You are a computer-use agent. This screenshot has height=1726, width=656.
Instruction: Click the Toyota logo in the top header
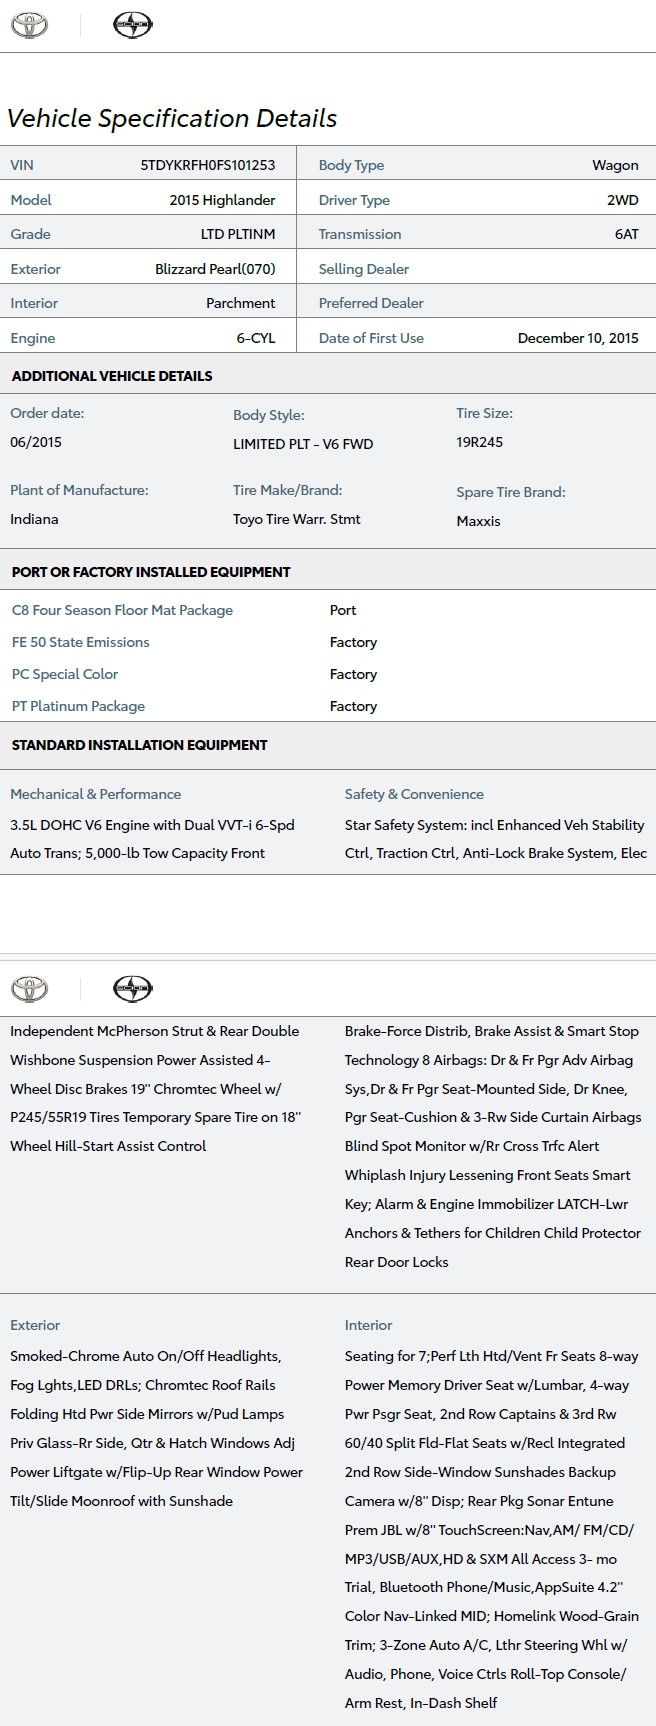pos(29,26)
